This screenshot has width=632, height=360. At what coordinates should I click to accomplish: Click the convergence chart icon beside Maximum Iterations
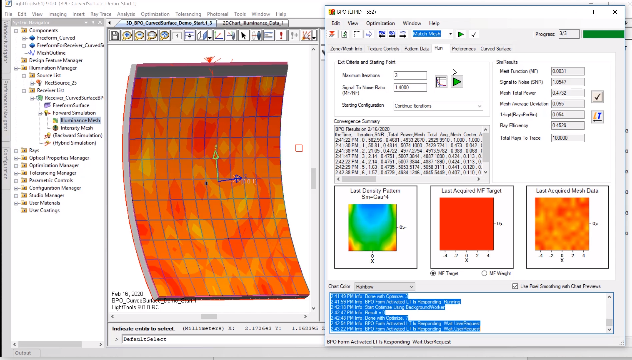point(441,82)
